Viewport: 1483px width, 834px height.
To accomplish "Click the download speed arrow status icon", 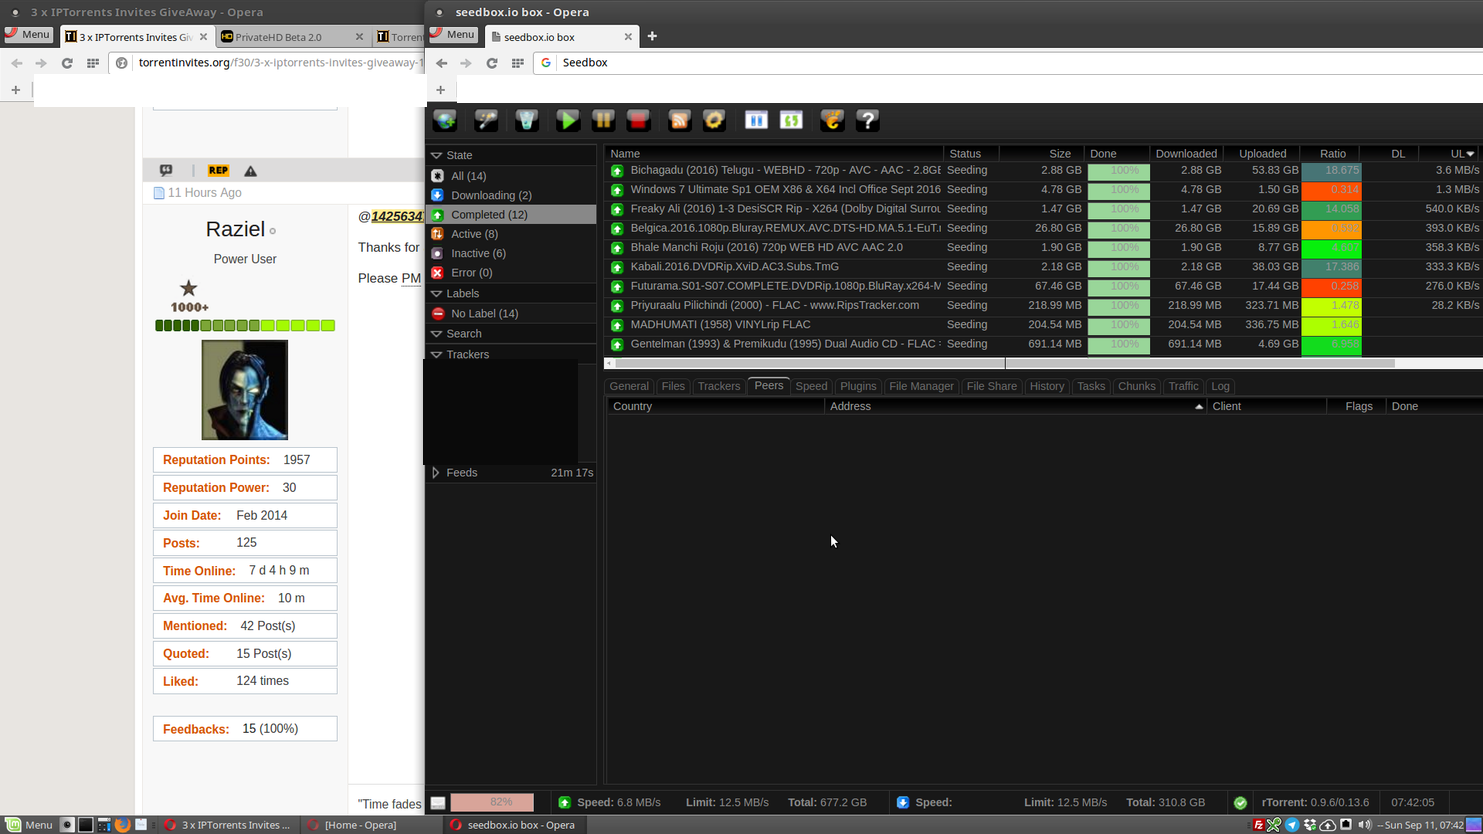I will (x=903, y=802).
